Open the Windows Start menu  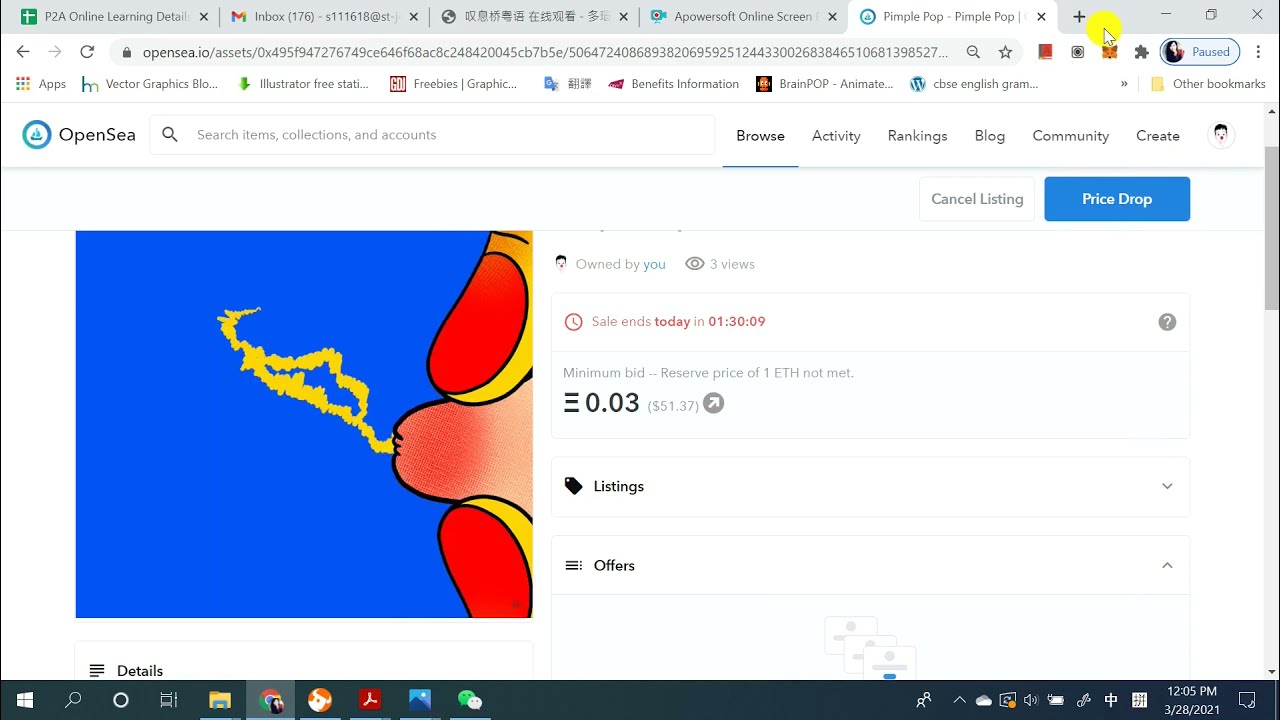(24, 700)
